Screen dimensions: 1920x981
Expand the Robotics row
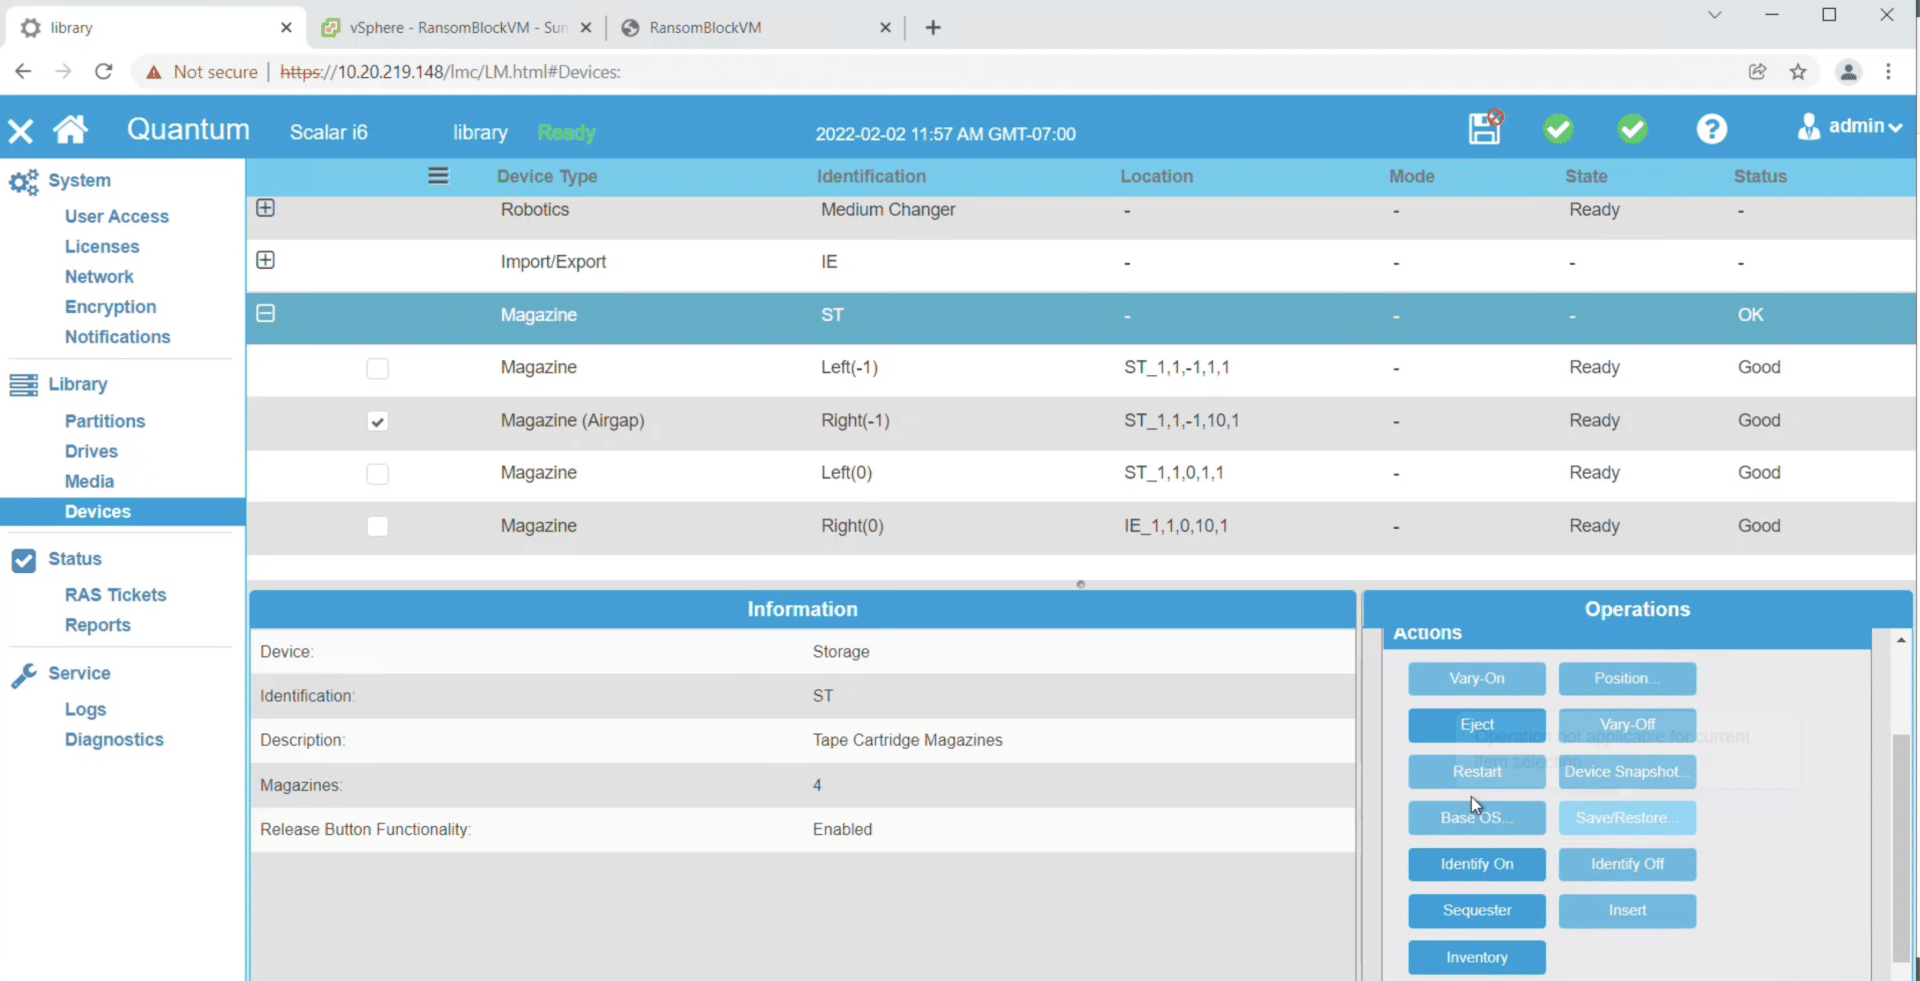pyautogui.click(x=265, y=208)
